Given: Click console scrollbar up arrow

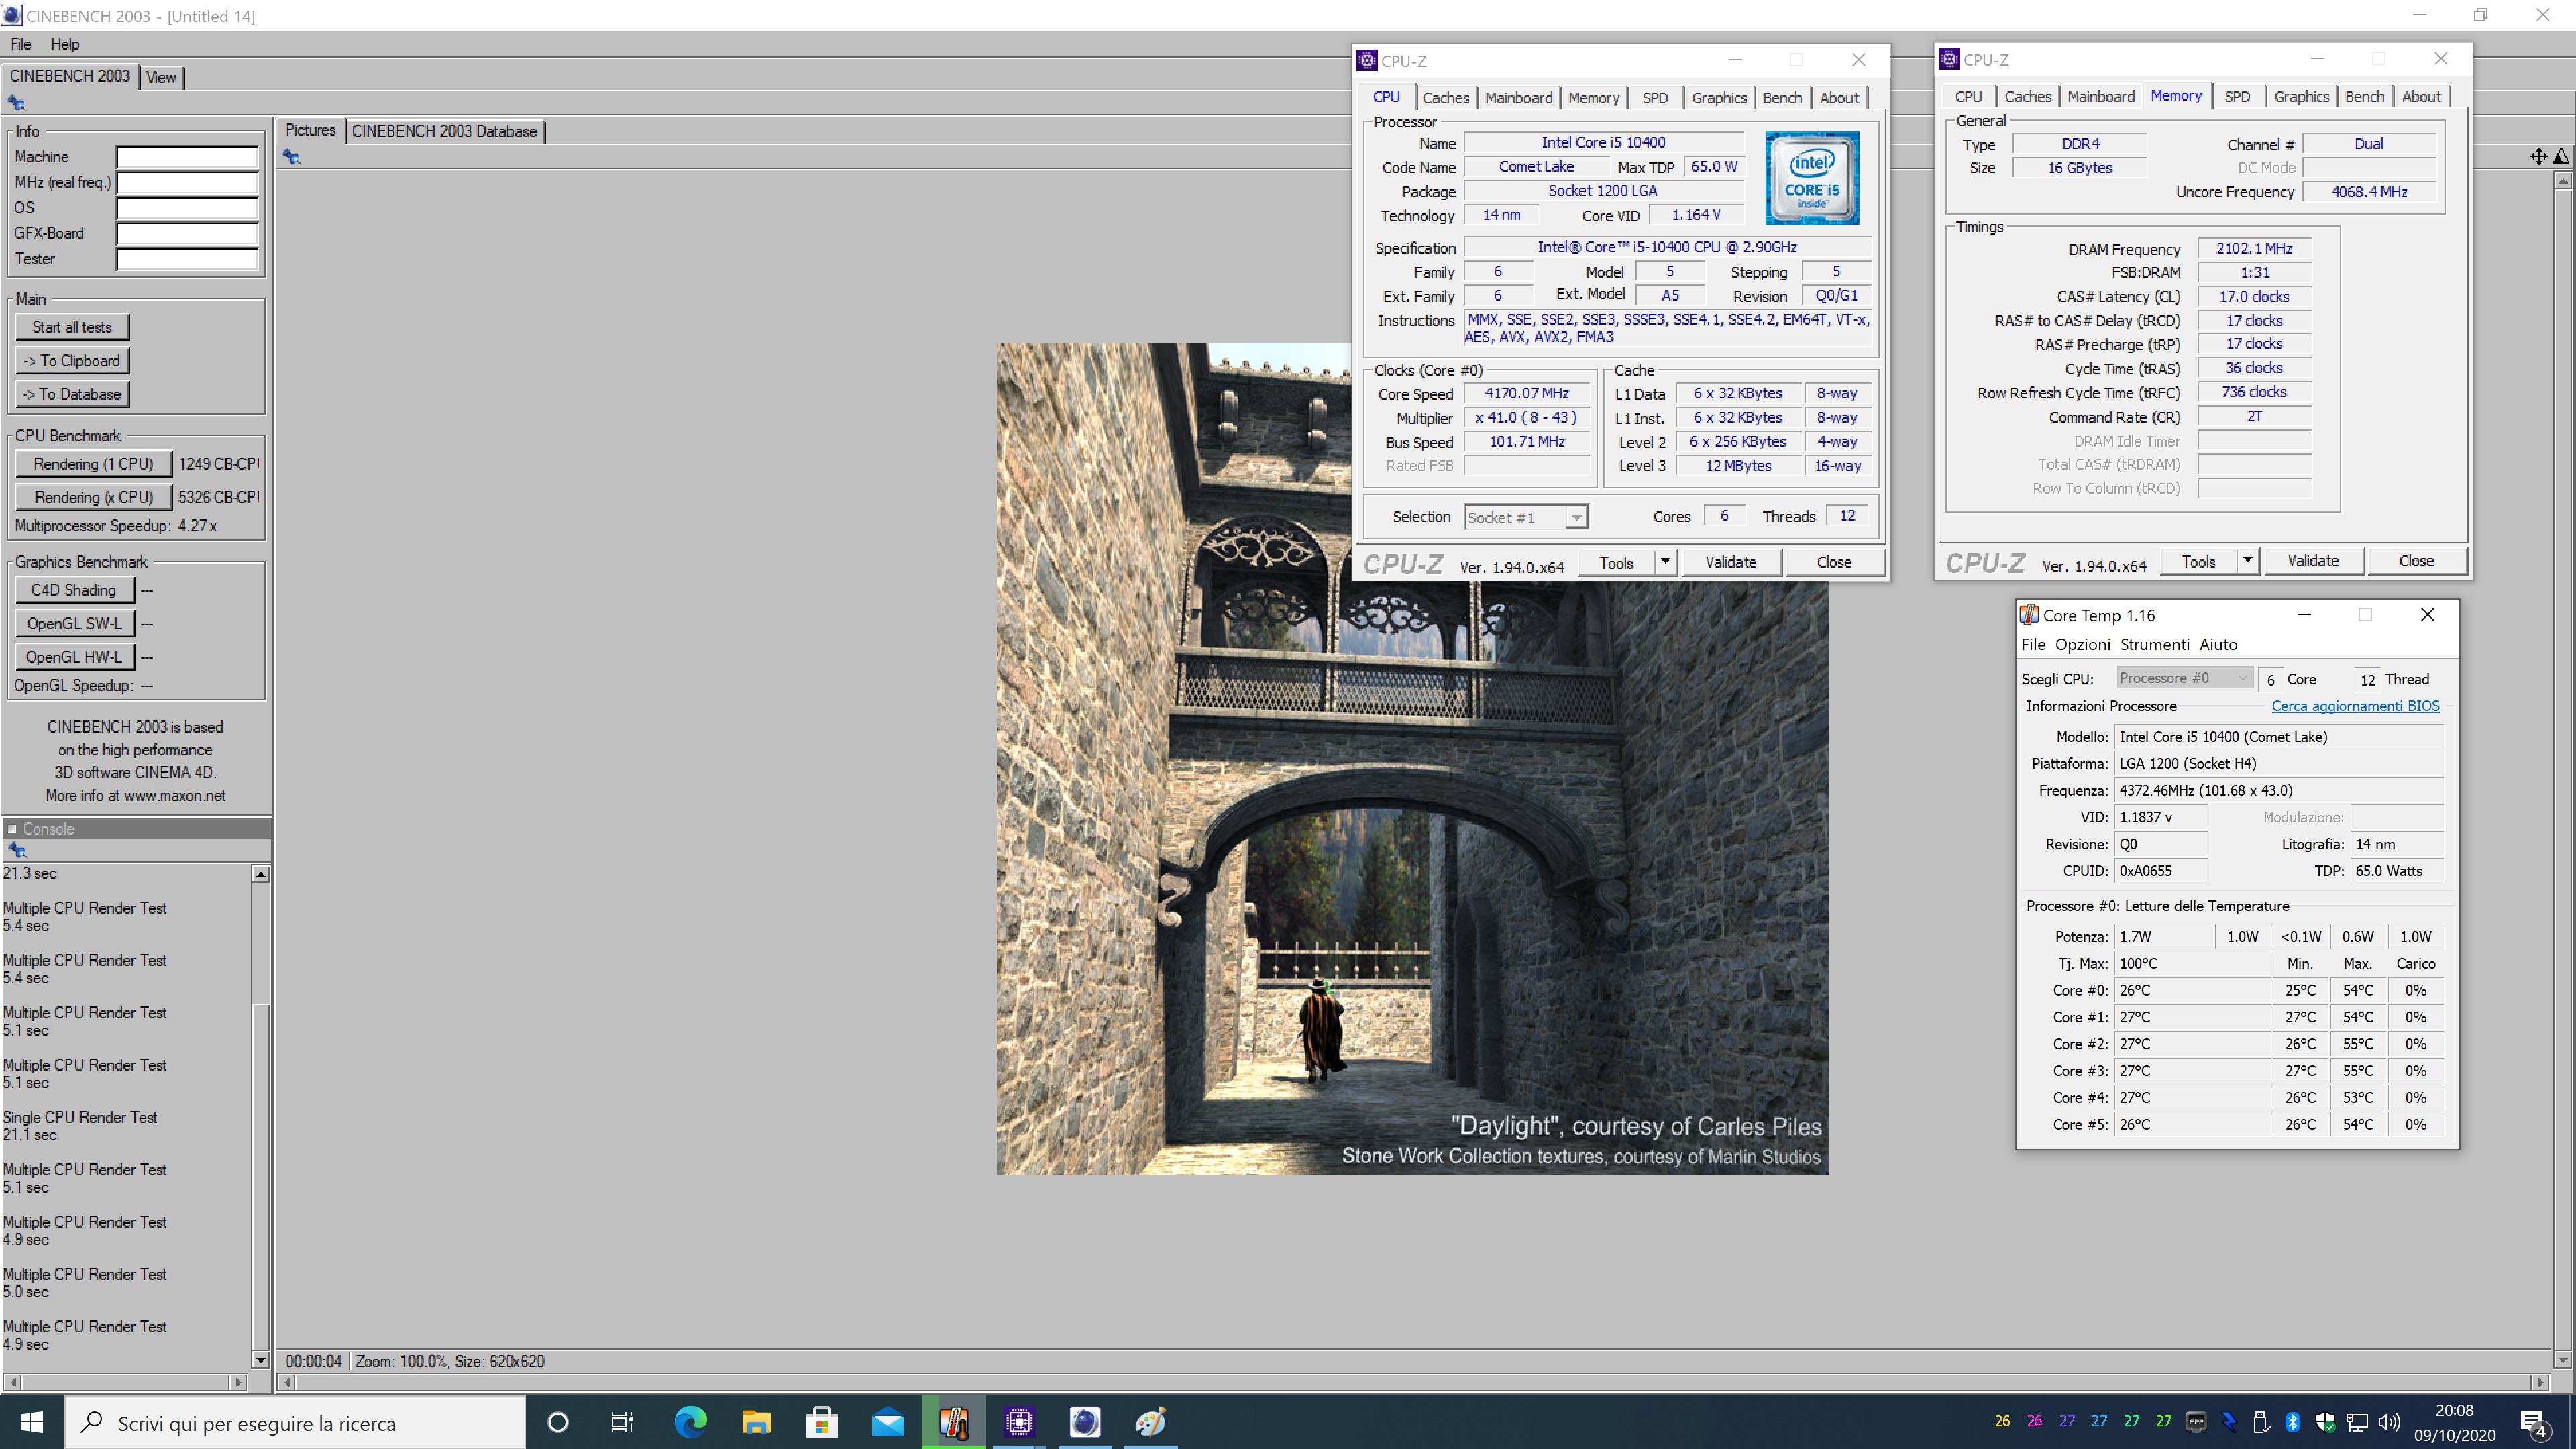Looking at the screenshot, I should (260, 874).
